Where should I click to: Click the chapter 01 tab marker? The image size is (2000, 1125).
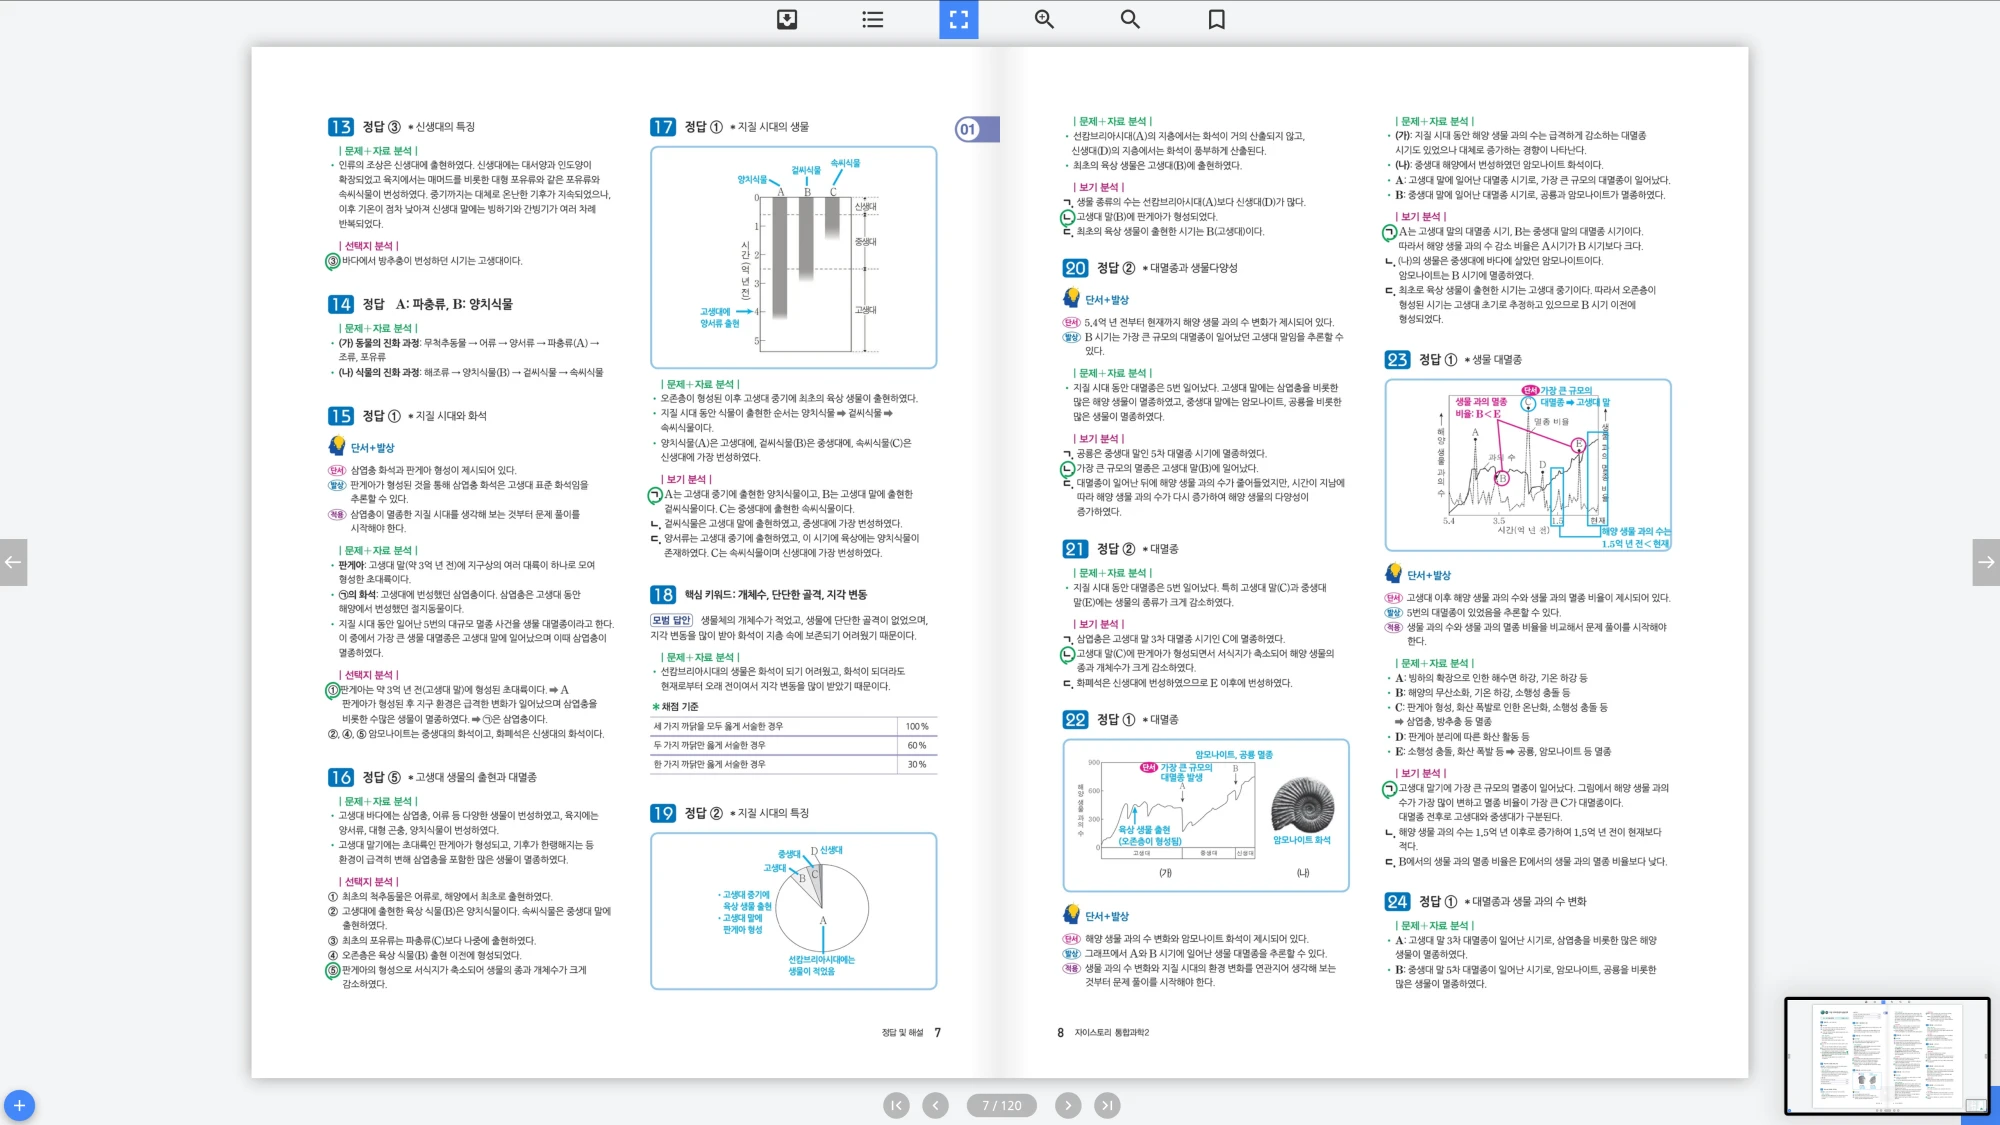976,129
